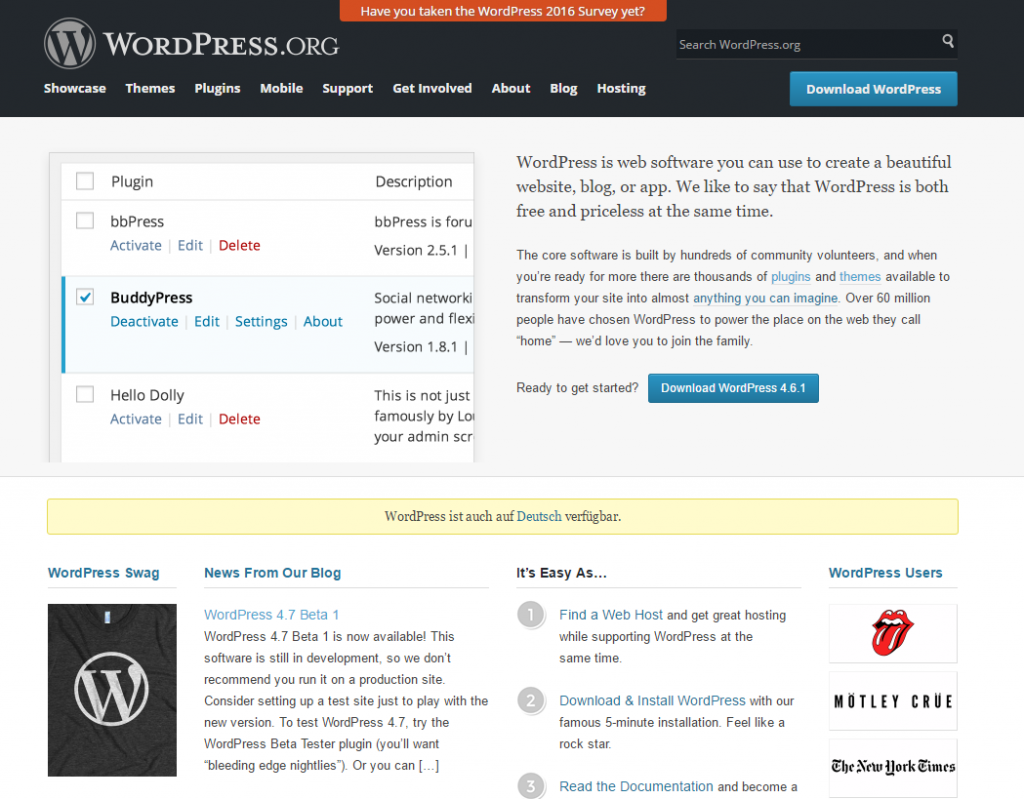This screenshot has height=799, width=1024.
Task: Click the BuddyPress plugin name
Action: (x=151, y=298)
